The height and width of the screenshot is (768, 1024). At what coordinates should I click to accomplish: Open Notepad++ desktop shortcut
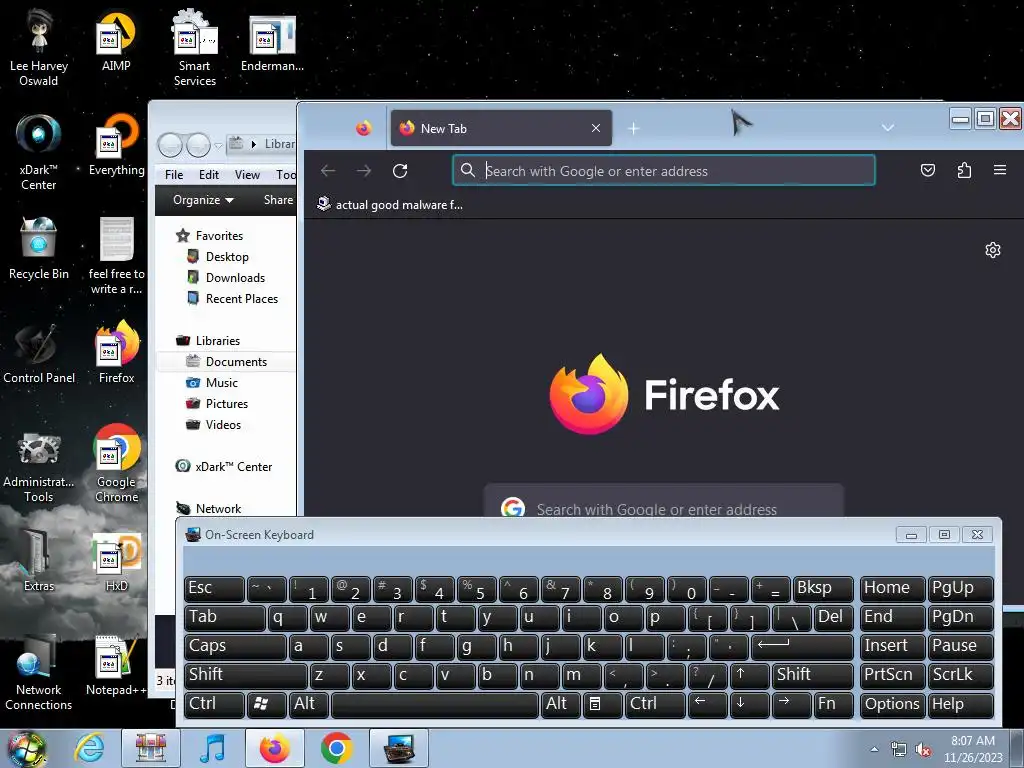pos(116,665)
